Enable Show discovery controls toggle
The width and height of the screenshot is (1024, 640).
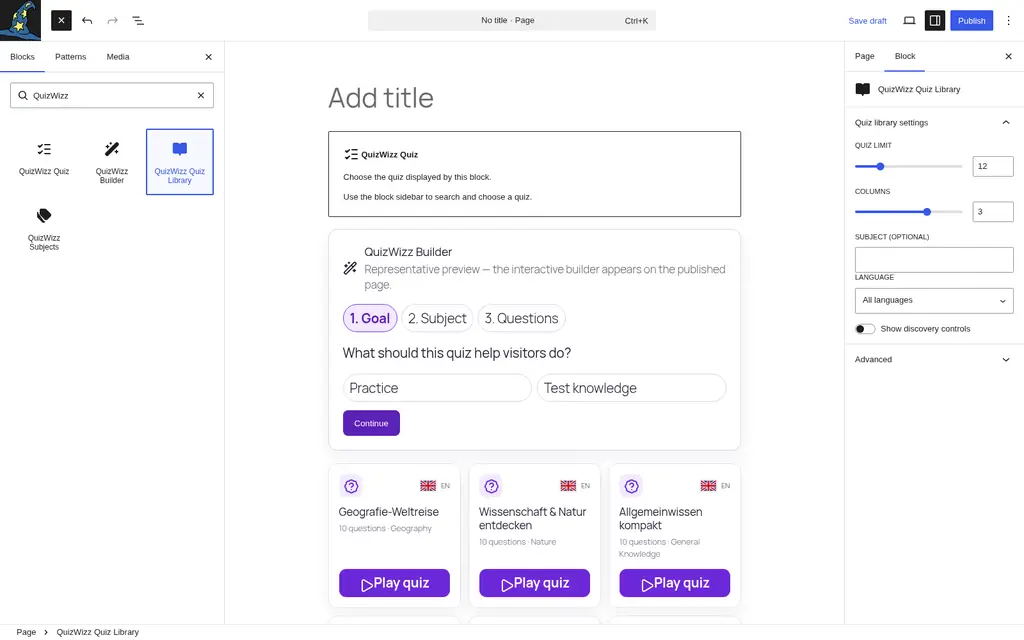[865, 329]
